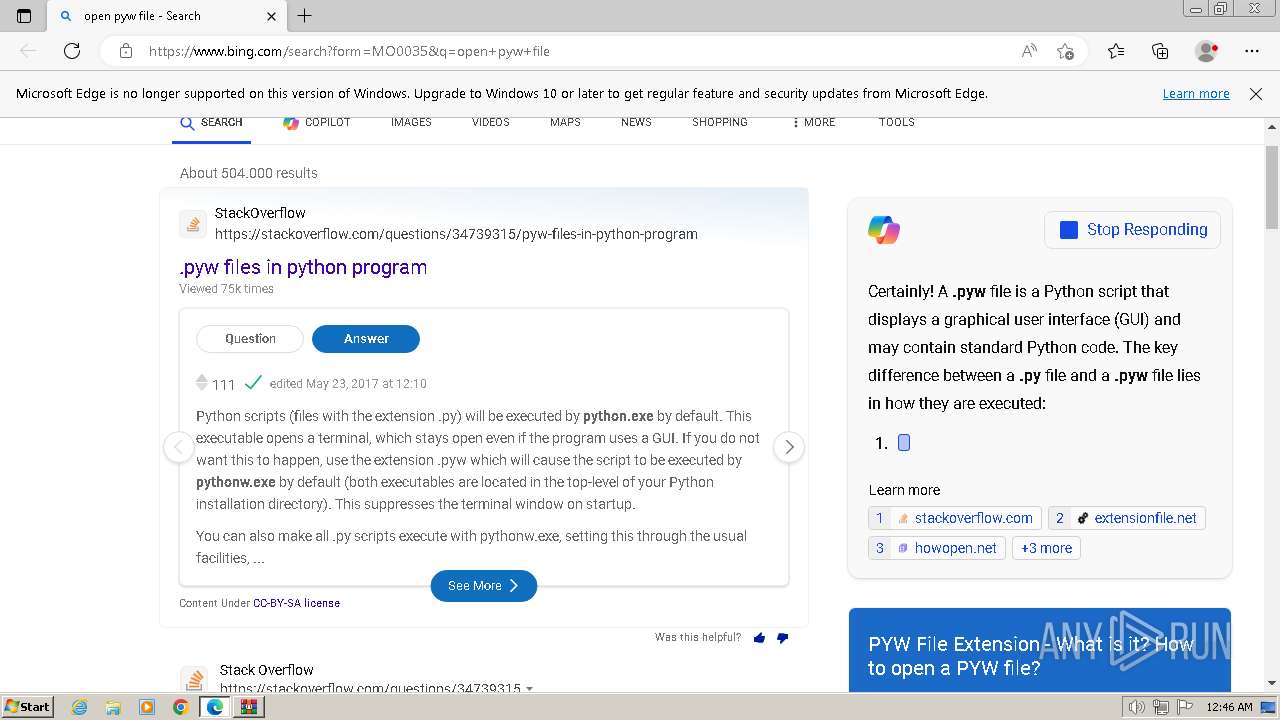Select the Question pill tab

point(250,339)
